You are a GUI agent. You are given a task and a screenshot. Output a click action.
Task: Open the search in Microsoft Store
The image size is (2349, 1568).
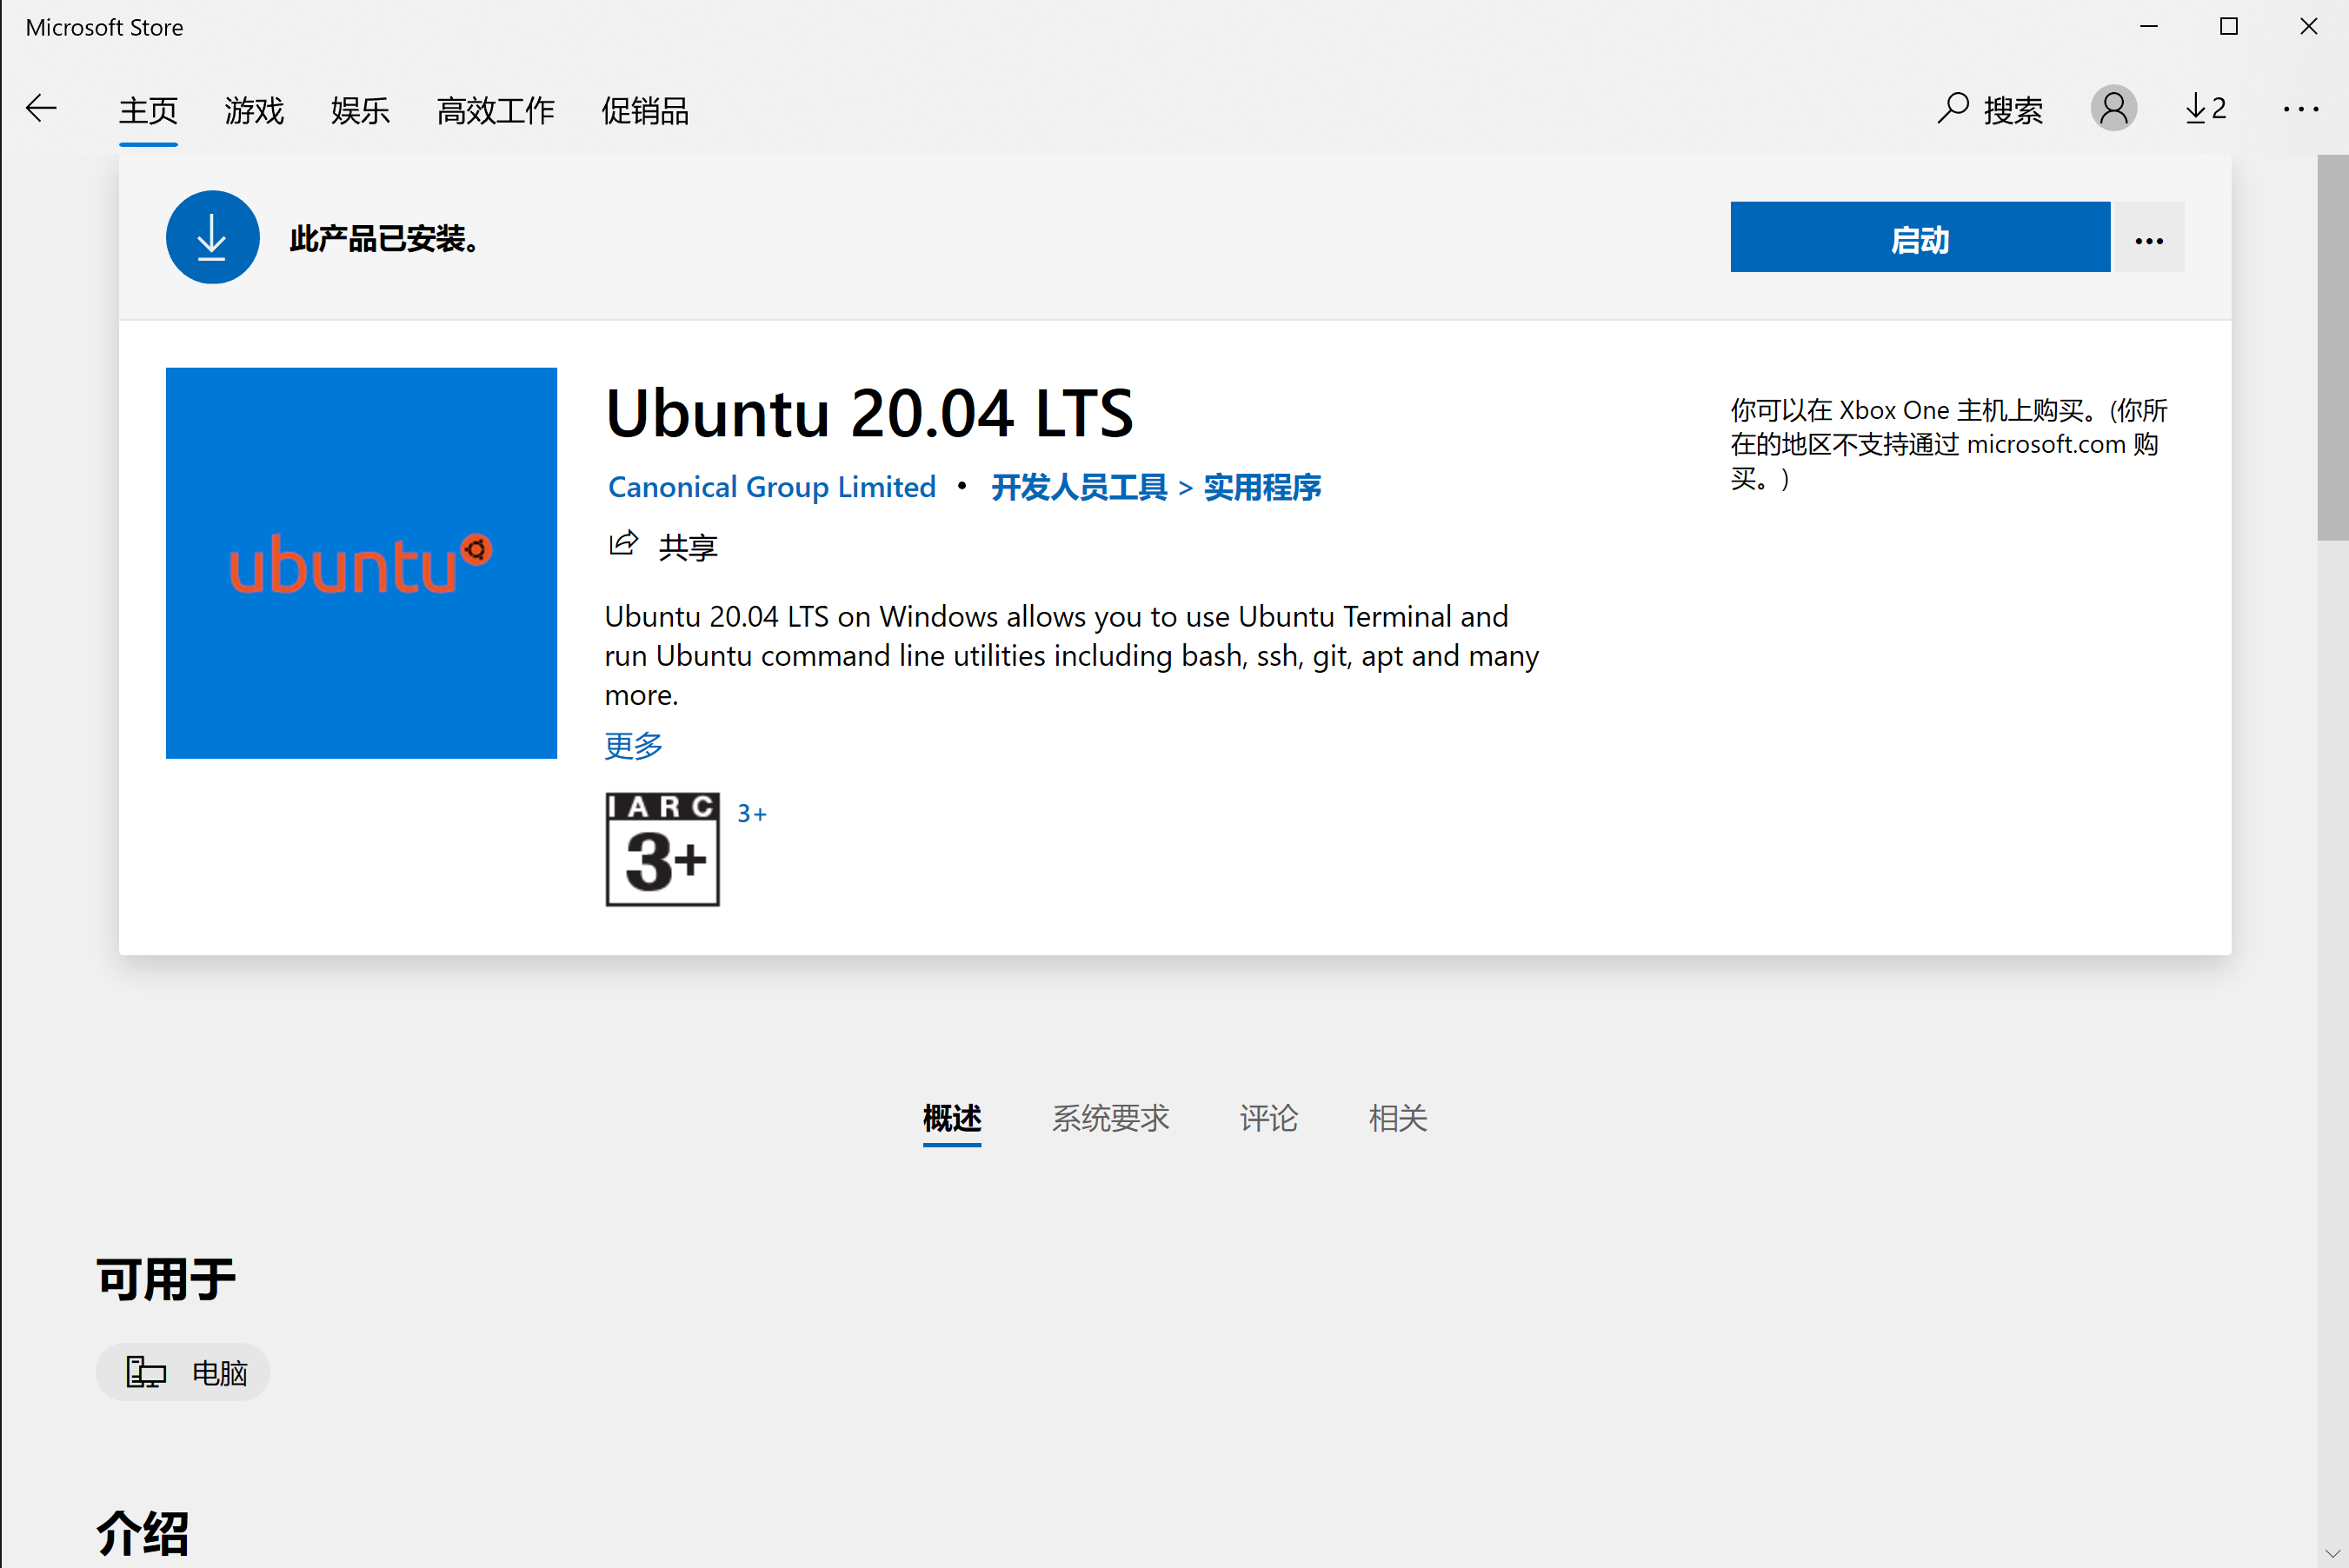coord(1989,109)
